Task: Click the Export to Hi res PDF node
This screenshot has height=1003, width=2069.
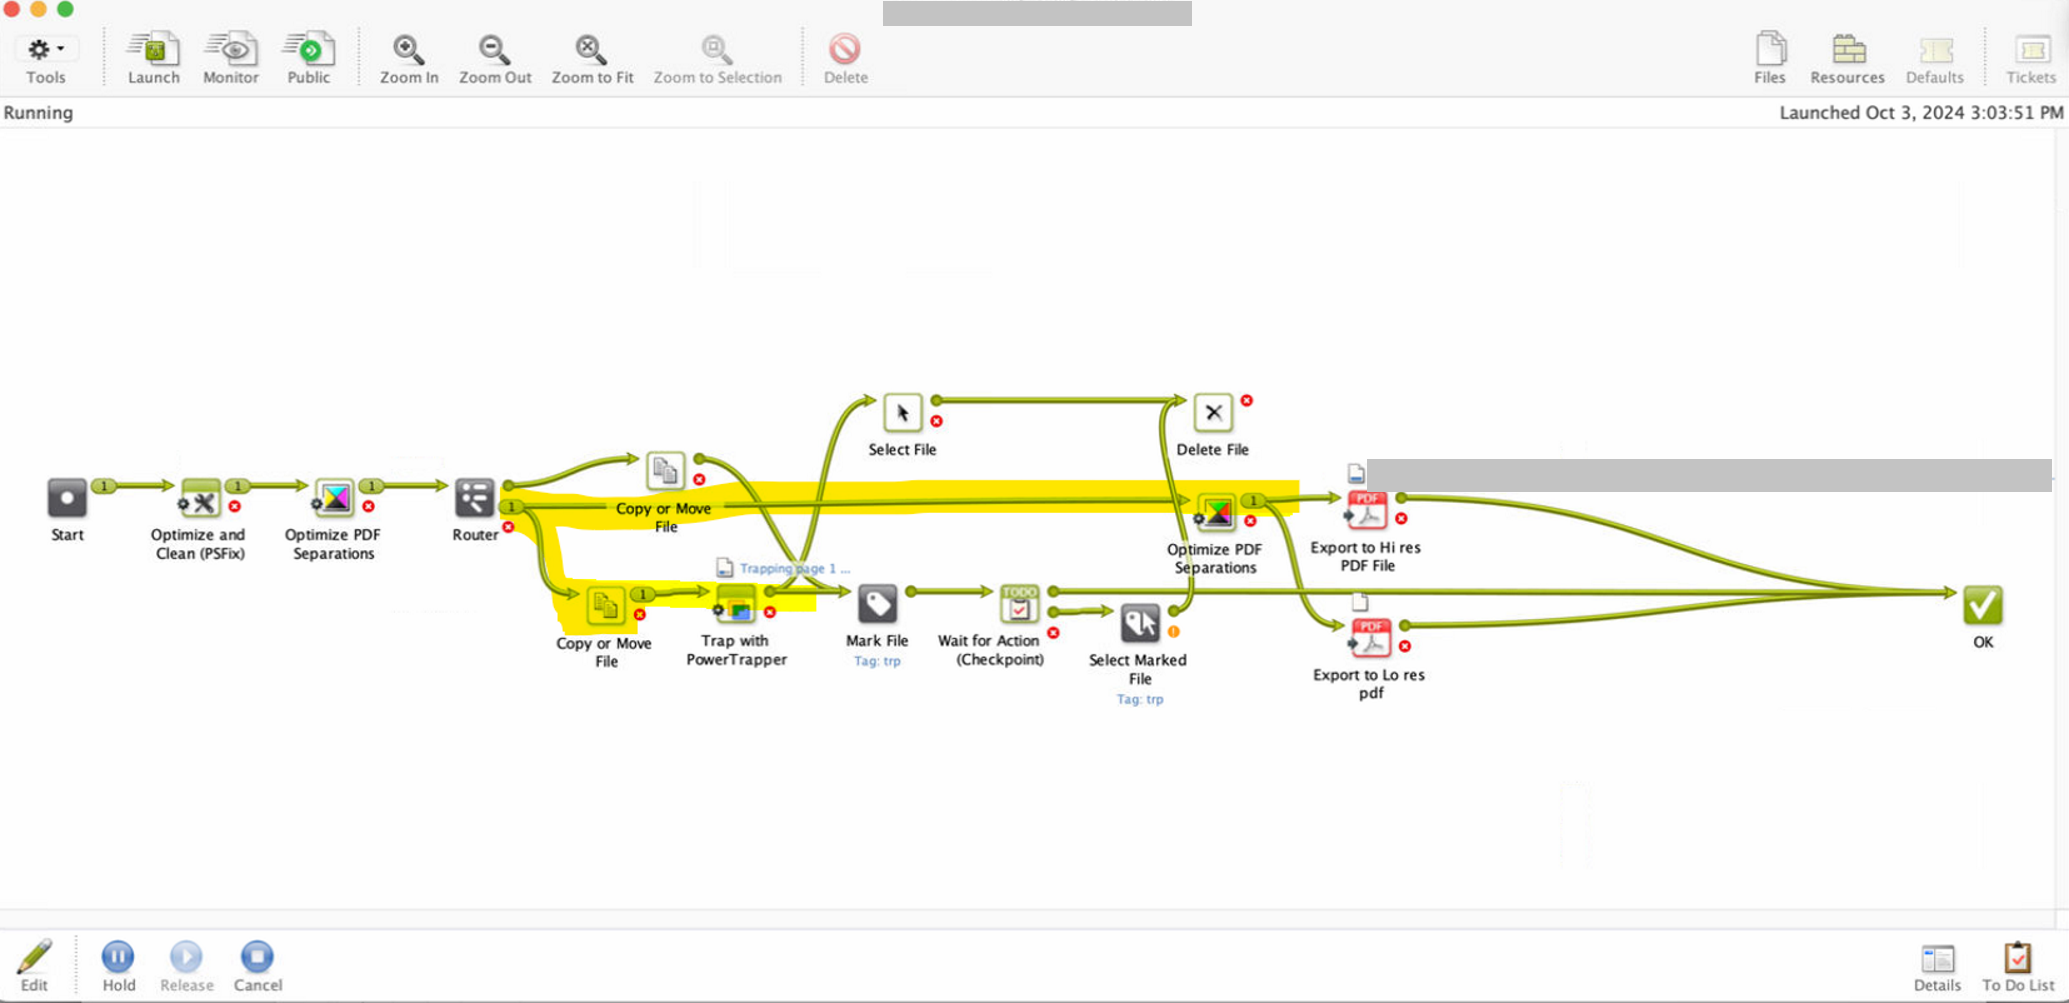Action: click(1367, 512)
